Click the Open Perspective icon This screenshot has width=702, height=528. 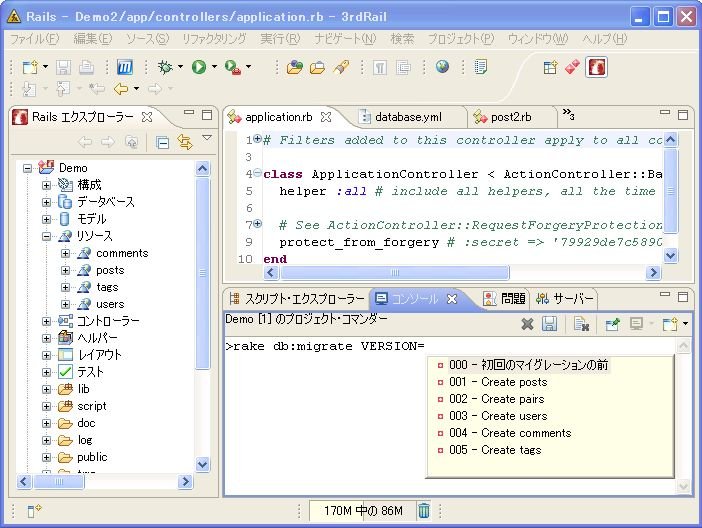pyautogui.click(x=550, y=67)
